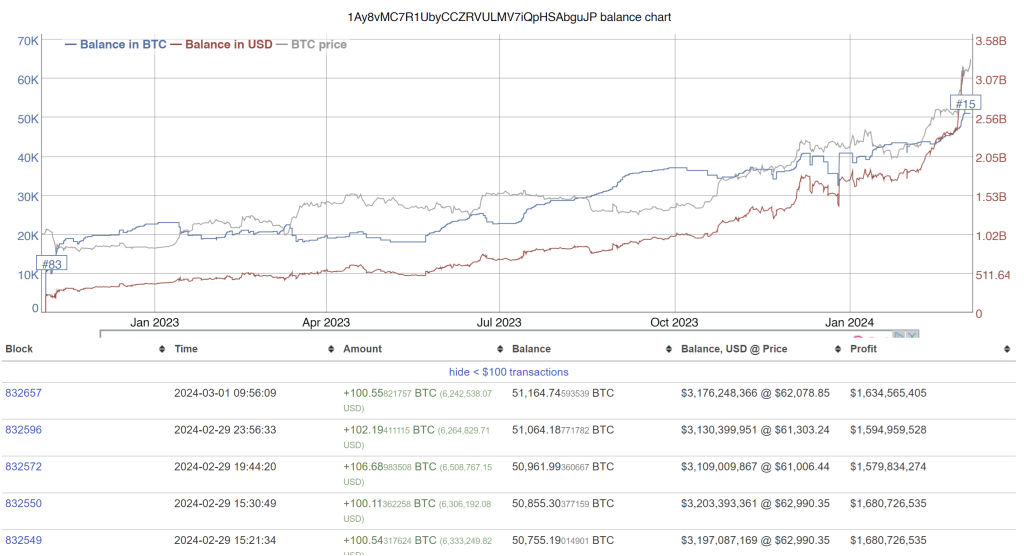
Task: Click the 70K left axis label
Action: 28,41
